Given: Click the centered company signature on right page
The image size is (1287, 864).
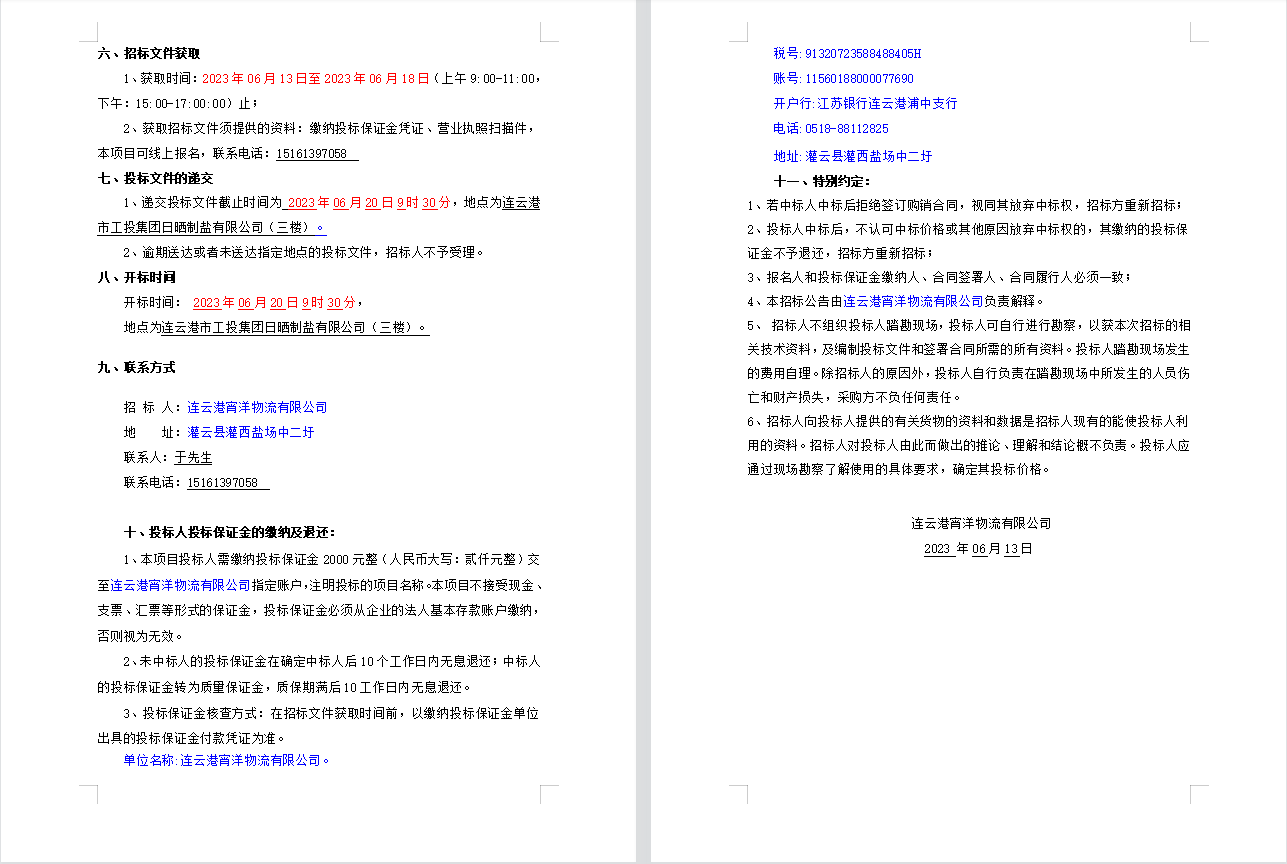Looking at the screenshot, I should (980, 523).
